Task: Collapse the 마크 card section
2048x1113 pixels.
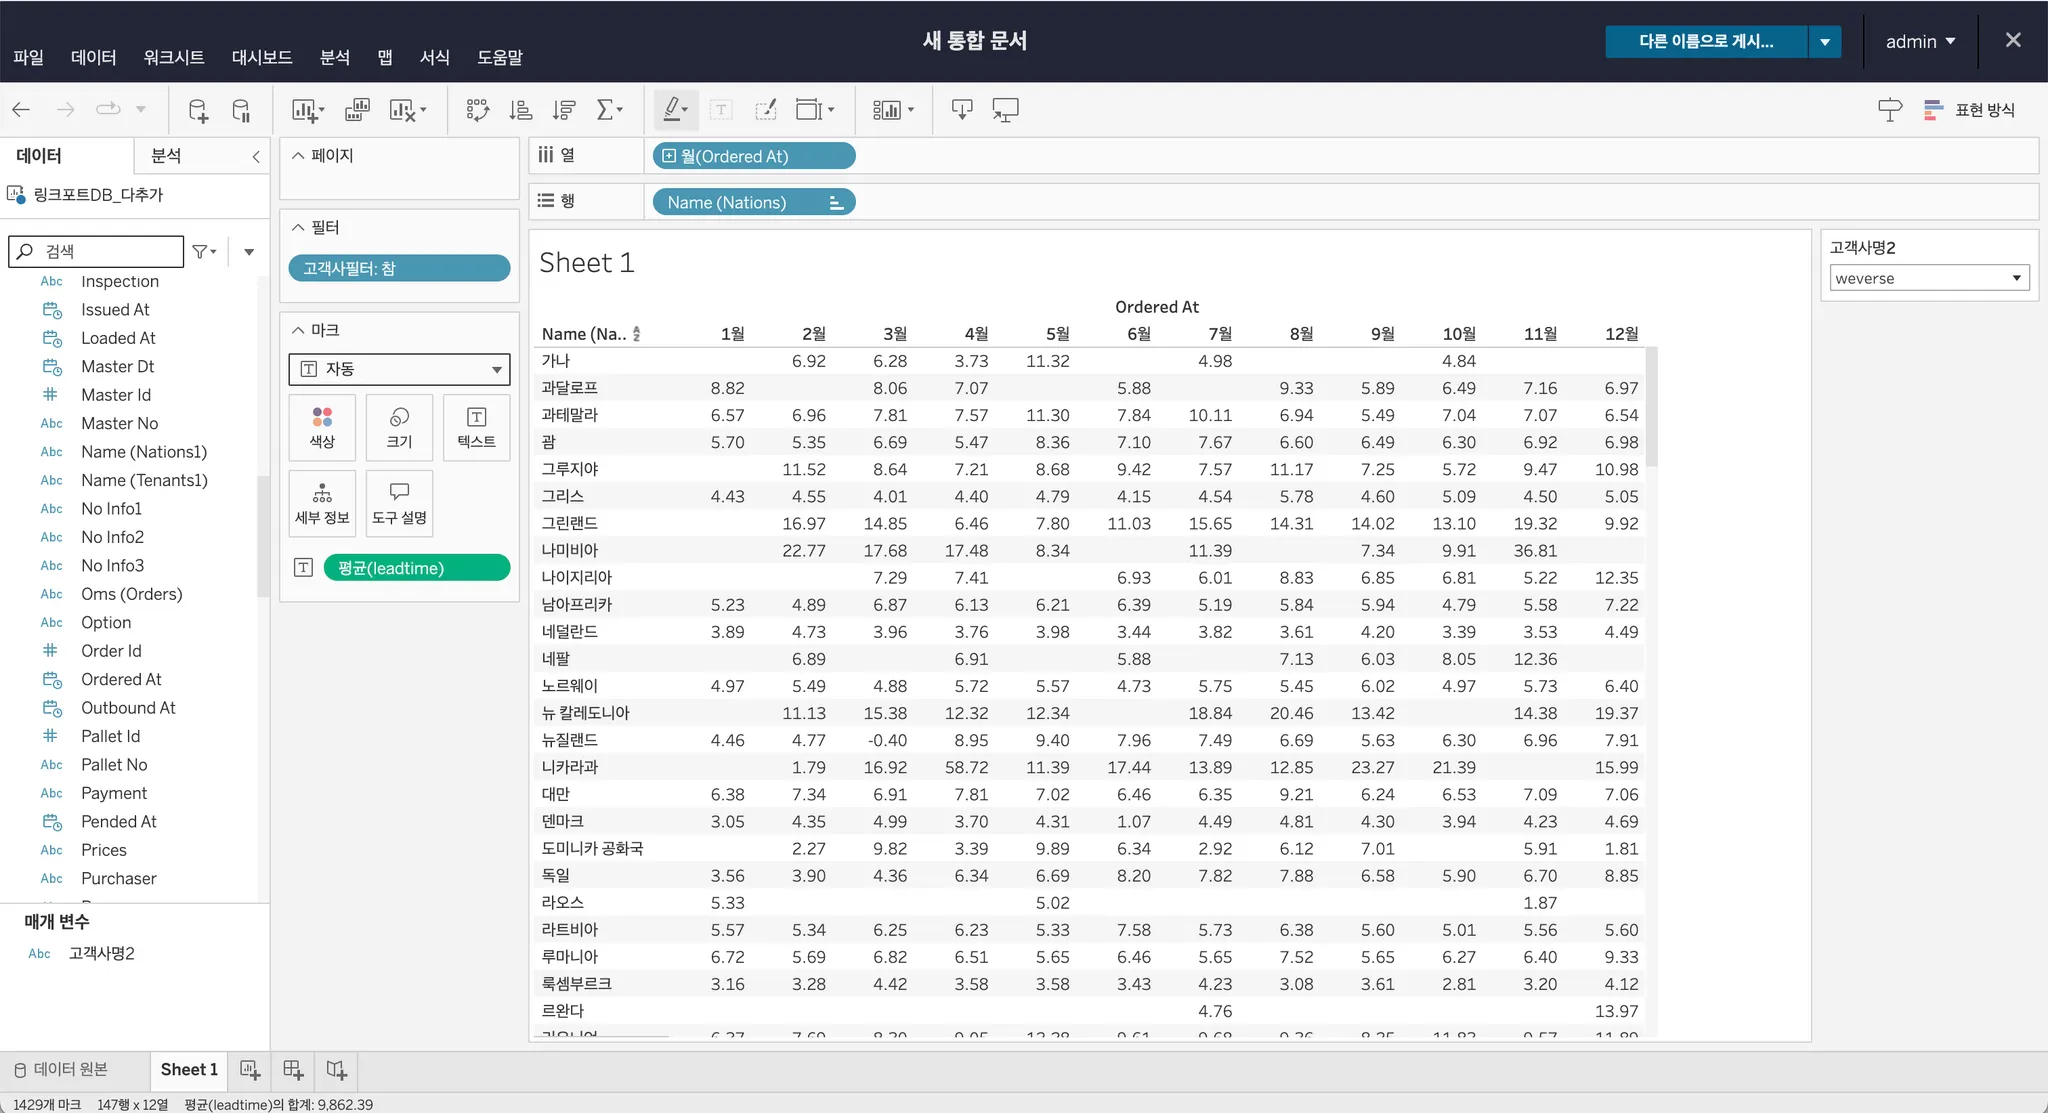Action: (x=298, y=330)
